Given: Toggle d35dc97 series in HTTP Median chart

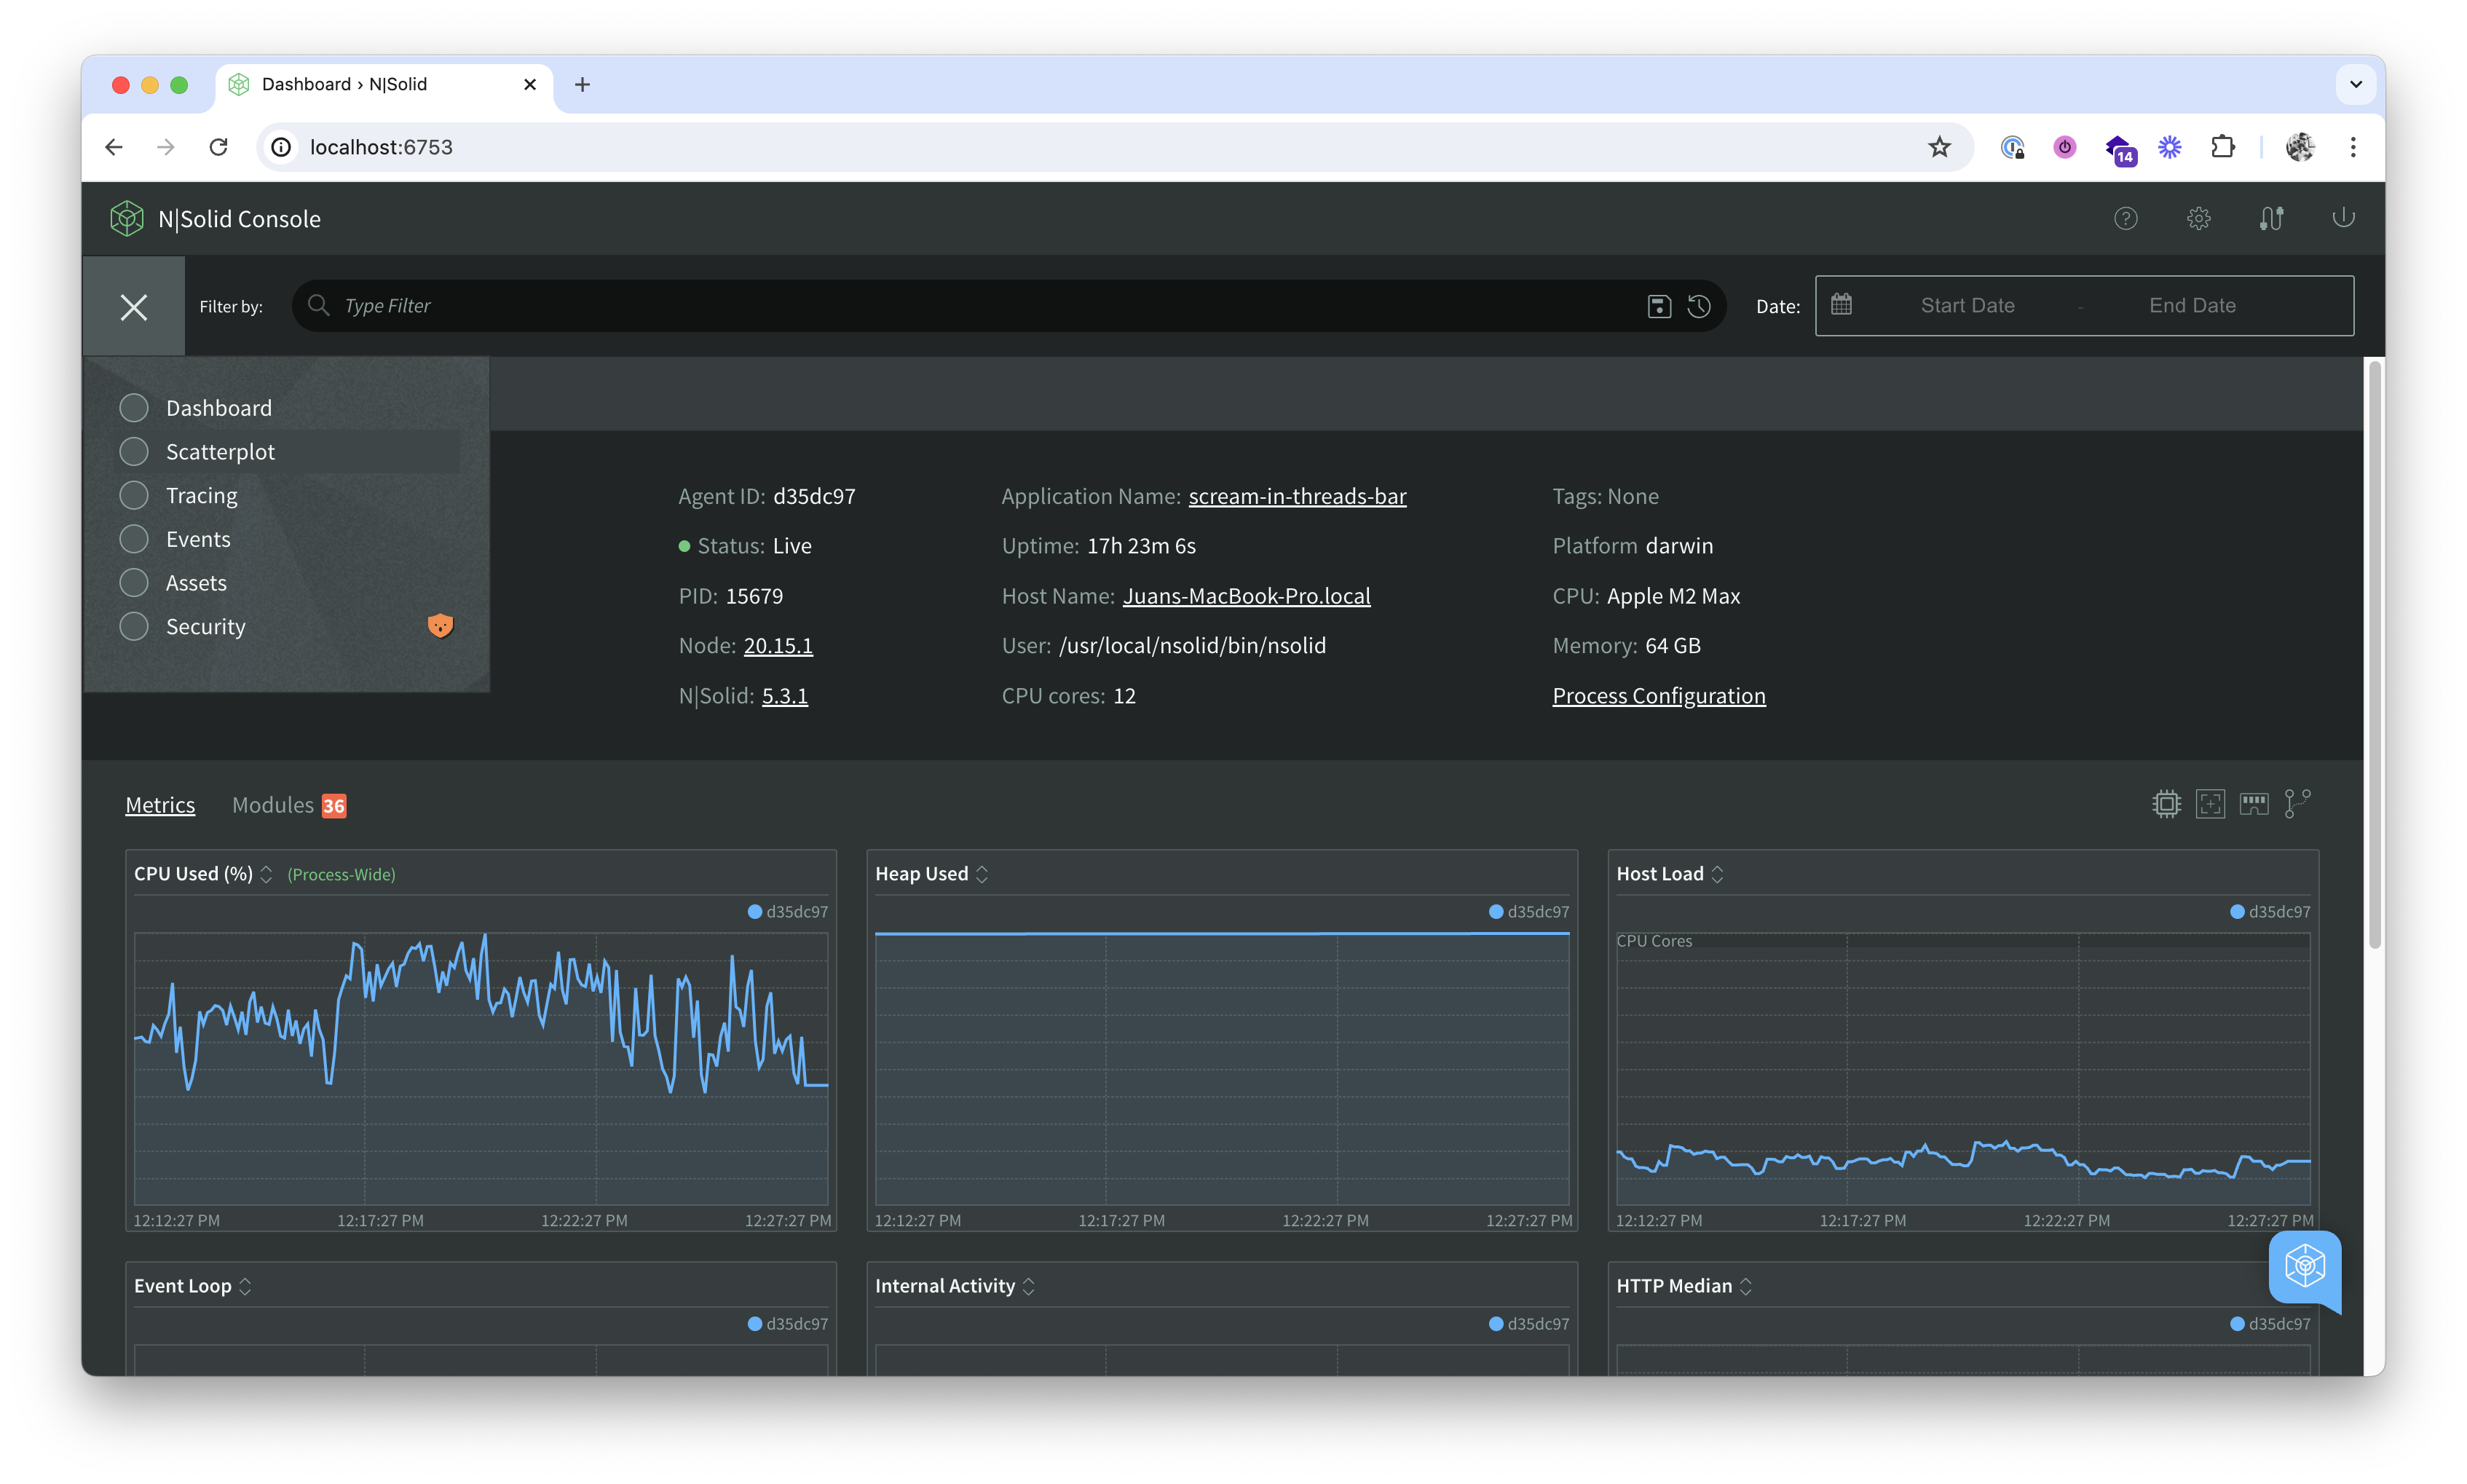Looking at the screenshot, I should 2270,1324.
